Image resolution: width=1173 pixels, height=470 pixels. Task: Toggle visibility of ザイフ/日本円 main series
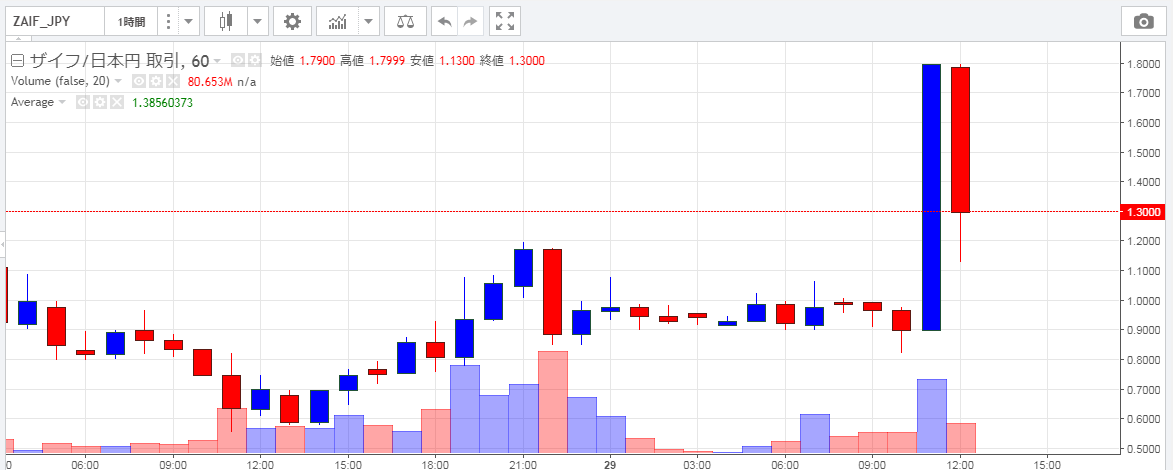(x=238, y=61)
